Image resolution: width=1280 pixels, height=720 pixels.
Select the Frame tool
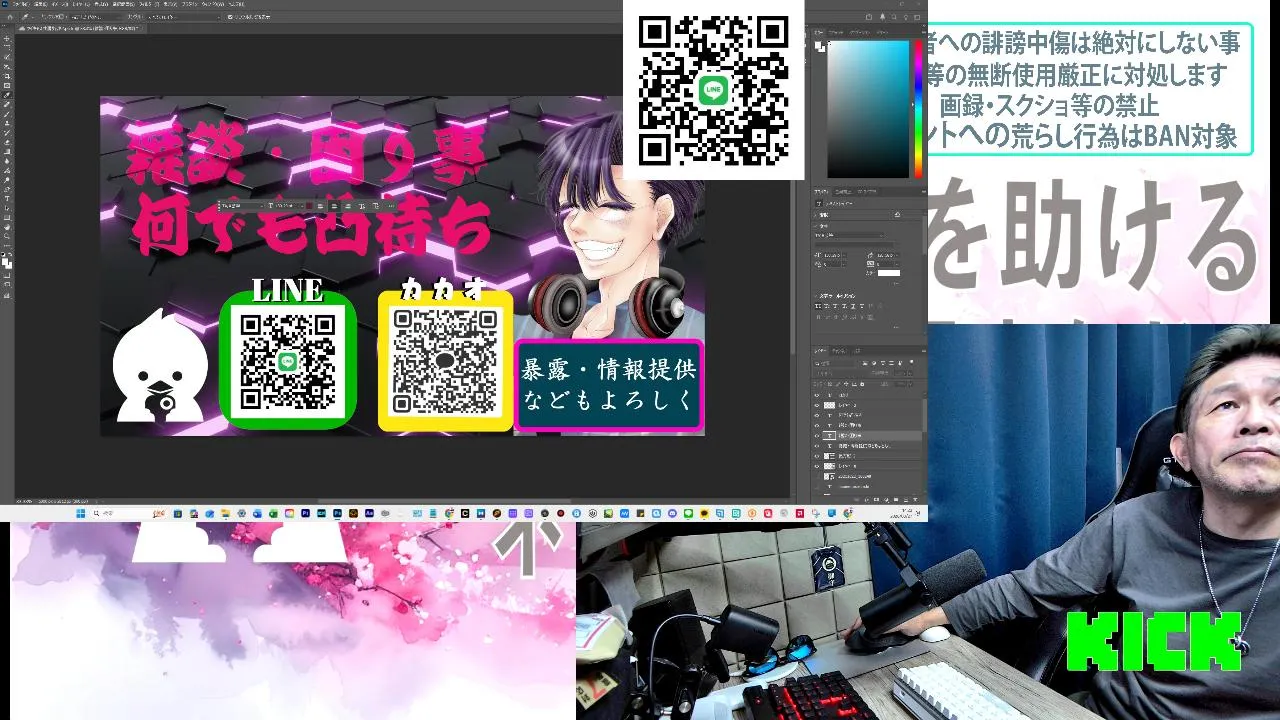pyautogui.click(x=7, y=85)
